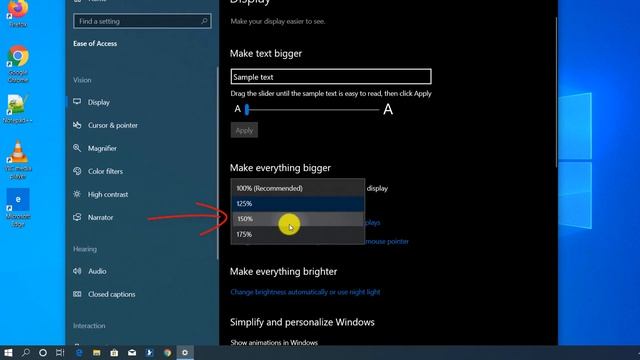Screen dimensions: 640x360
Task: Choose 150% scaling option
Action: tap(298, 219)
